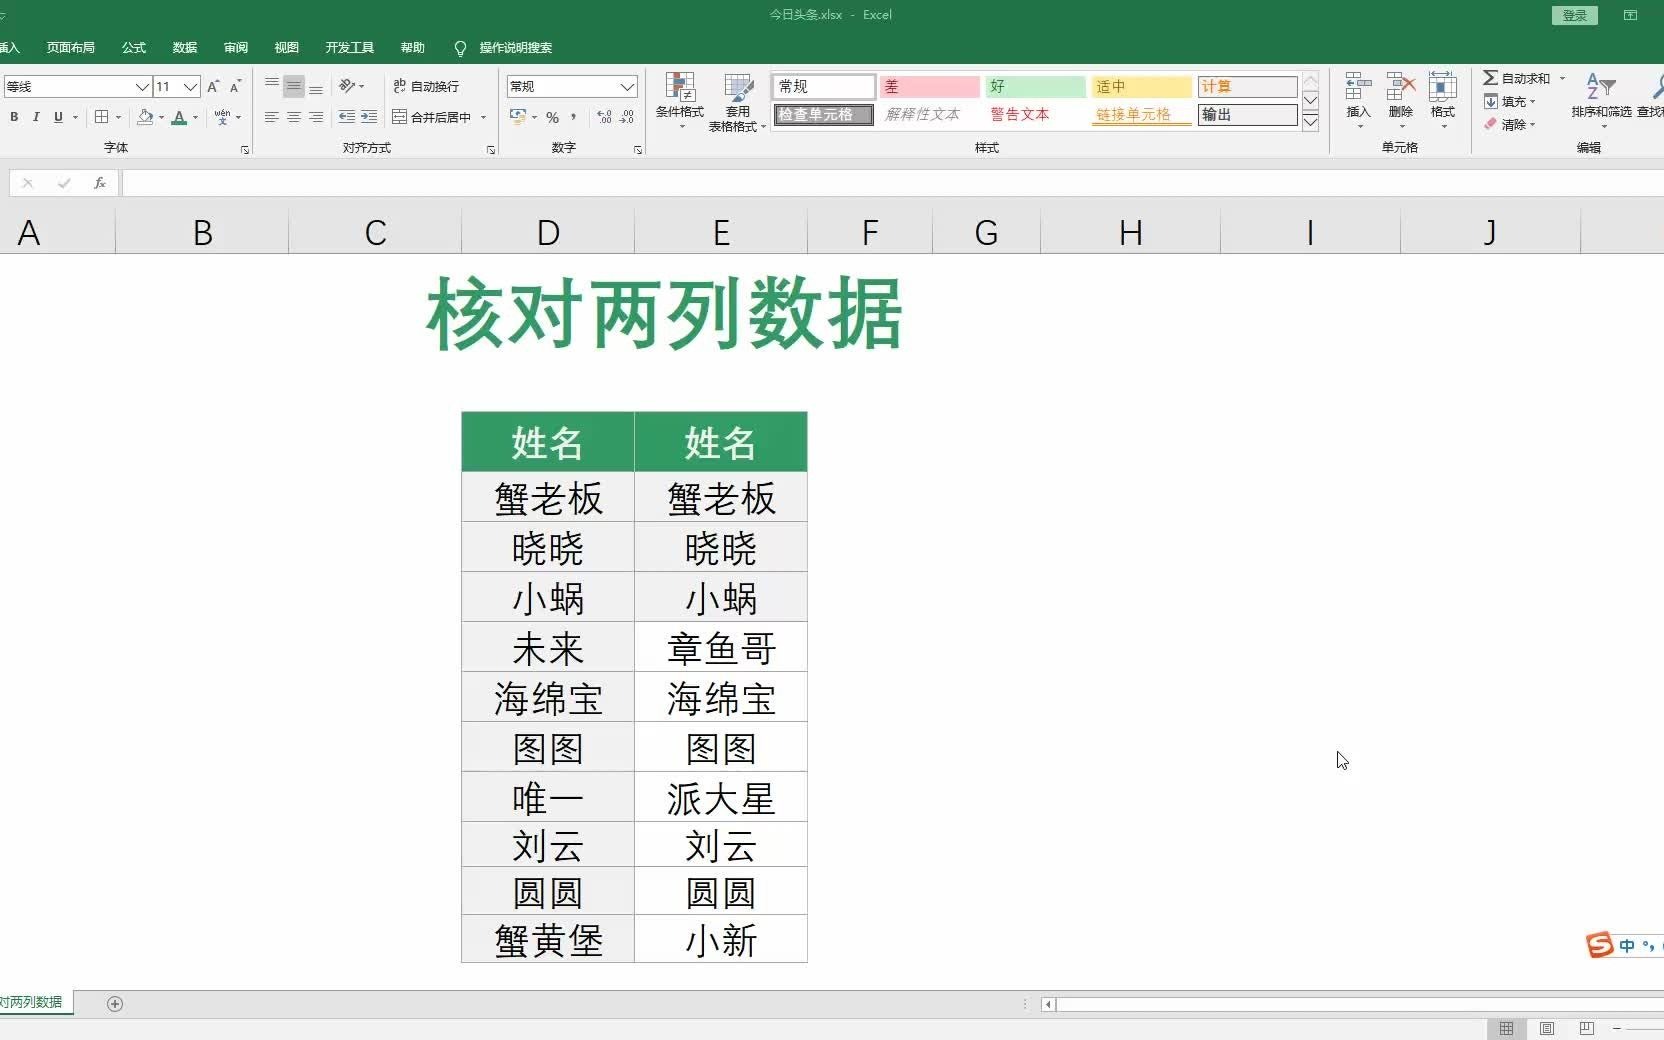
Task: Increase decimal places
Action: click(x=604, y=117)
